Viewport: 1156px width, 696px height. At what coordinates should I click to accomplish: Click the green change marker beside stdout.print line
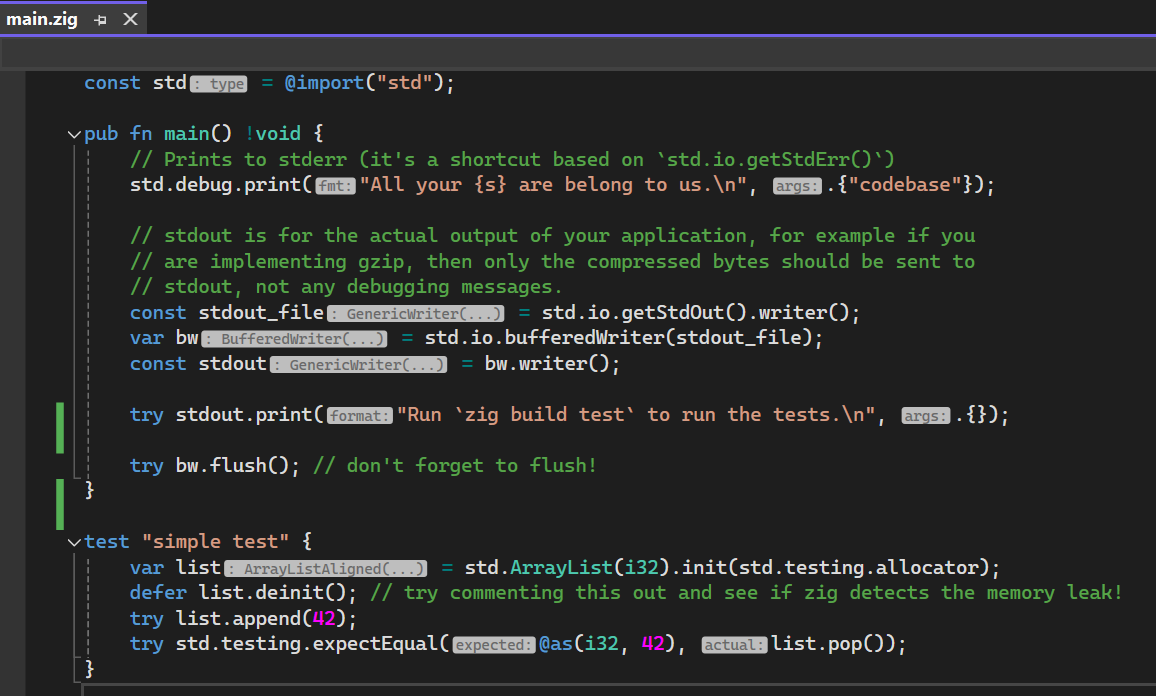pos(60,415)
